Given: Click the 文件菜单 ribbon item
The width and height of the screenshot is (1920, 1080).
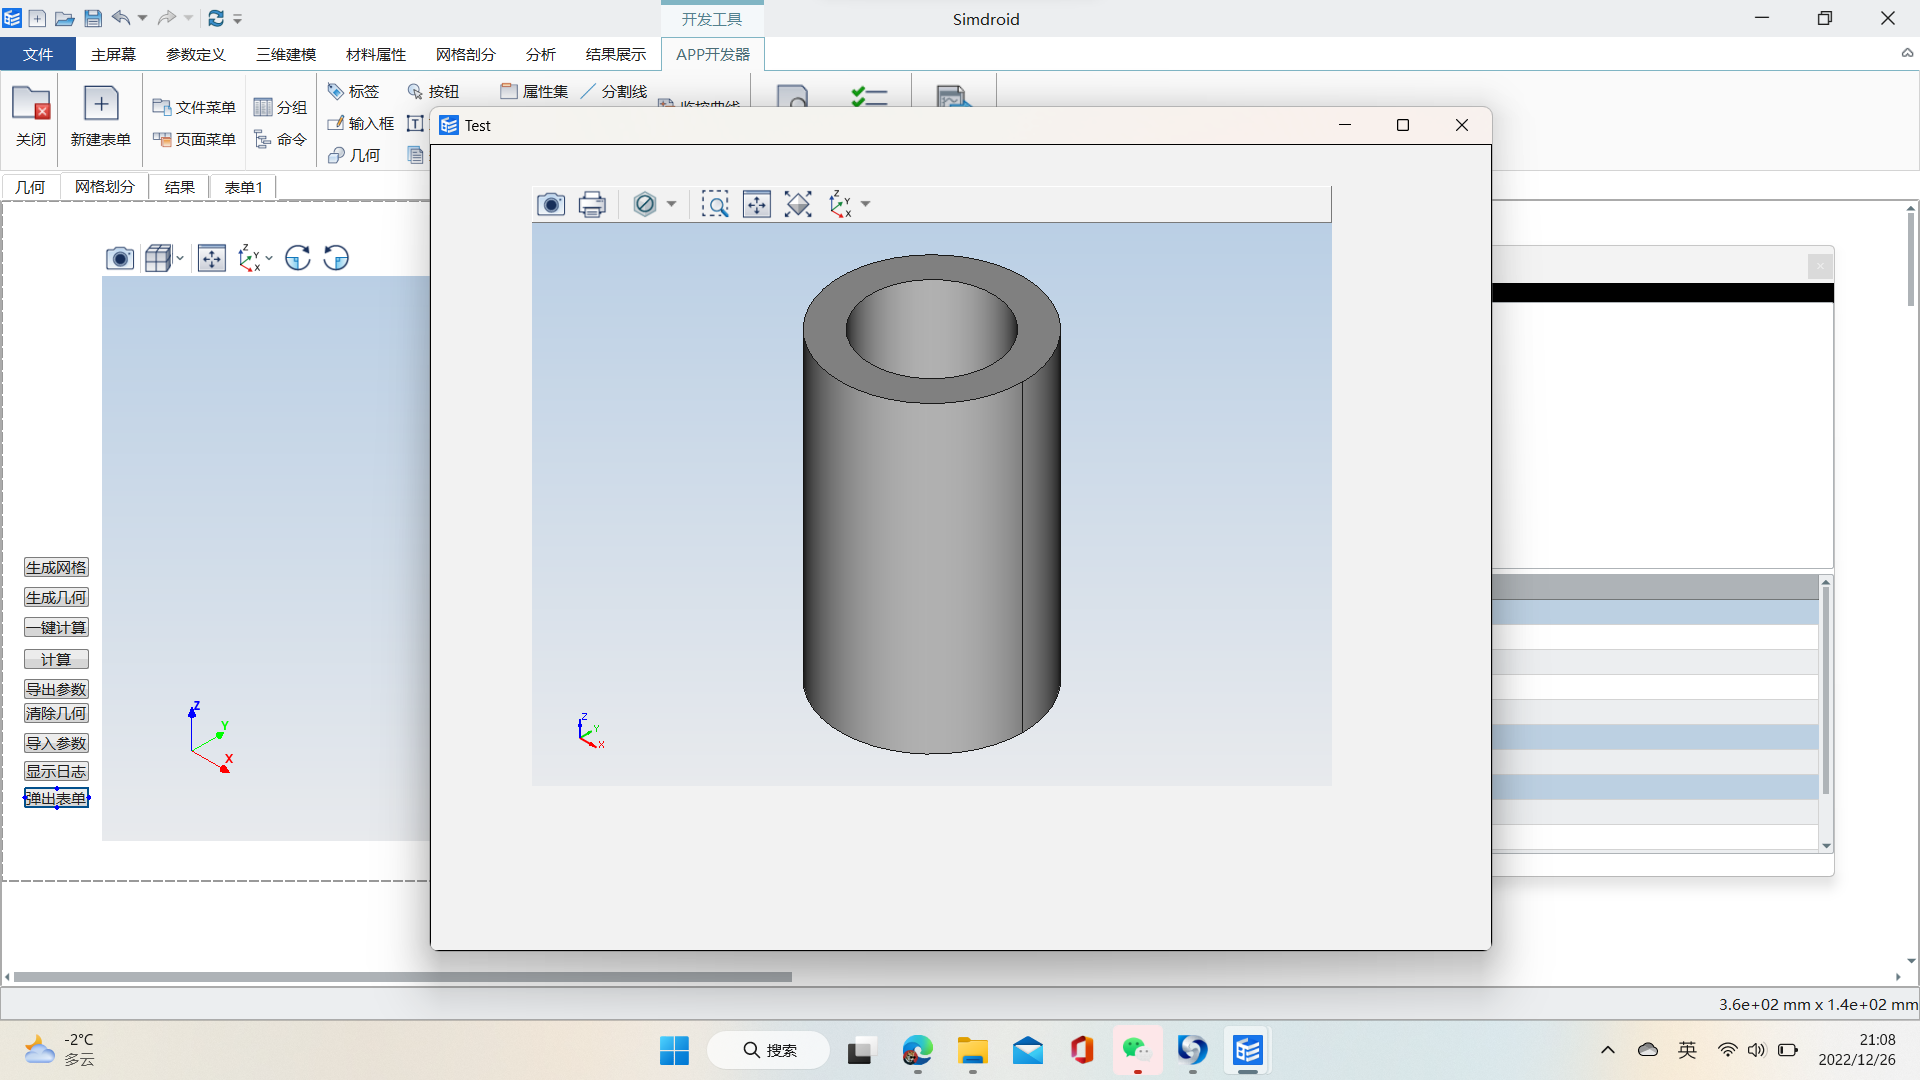Looking at the screenshot, I should [x=194, y=107].
